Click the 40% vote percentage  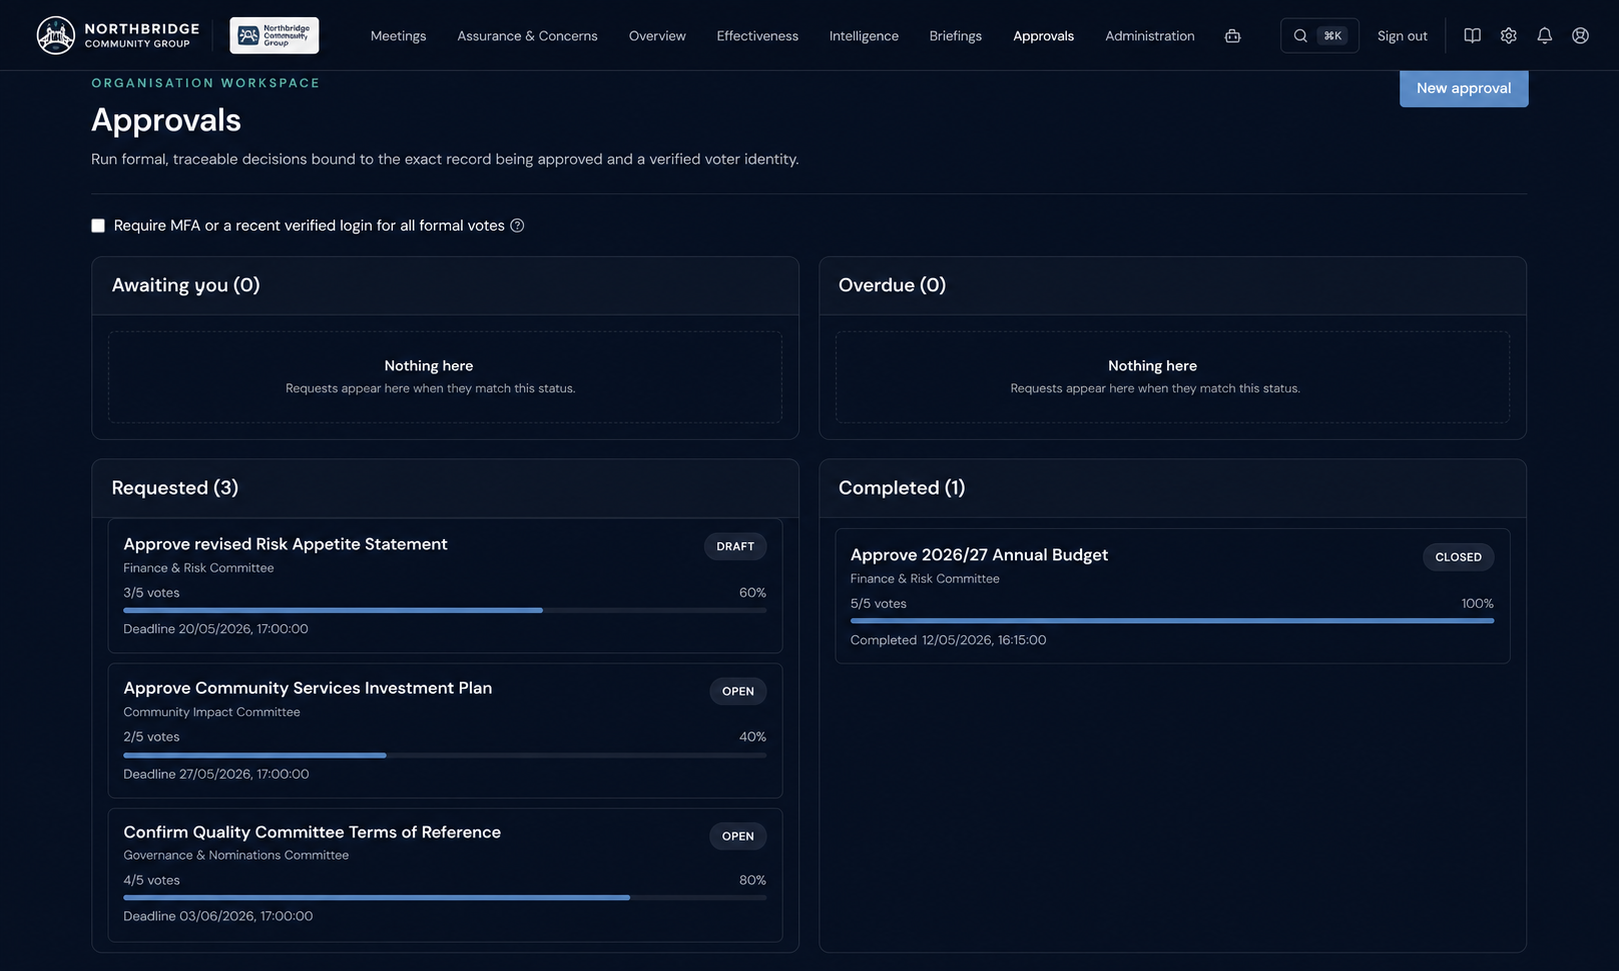point(752,737)
